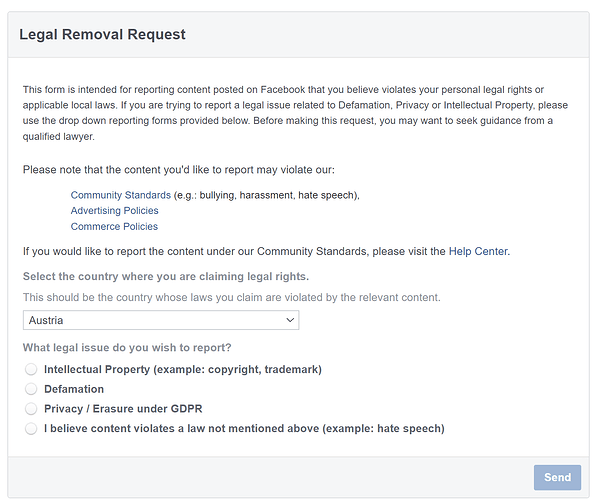Visit the Help Center link

(478, 252)
